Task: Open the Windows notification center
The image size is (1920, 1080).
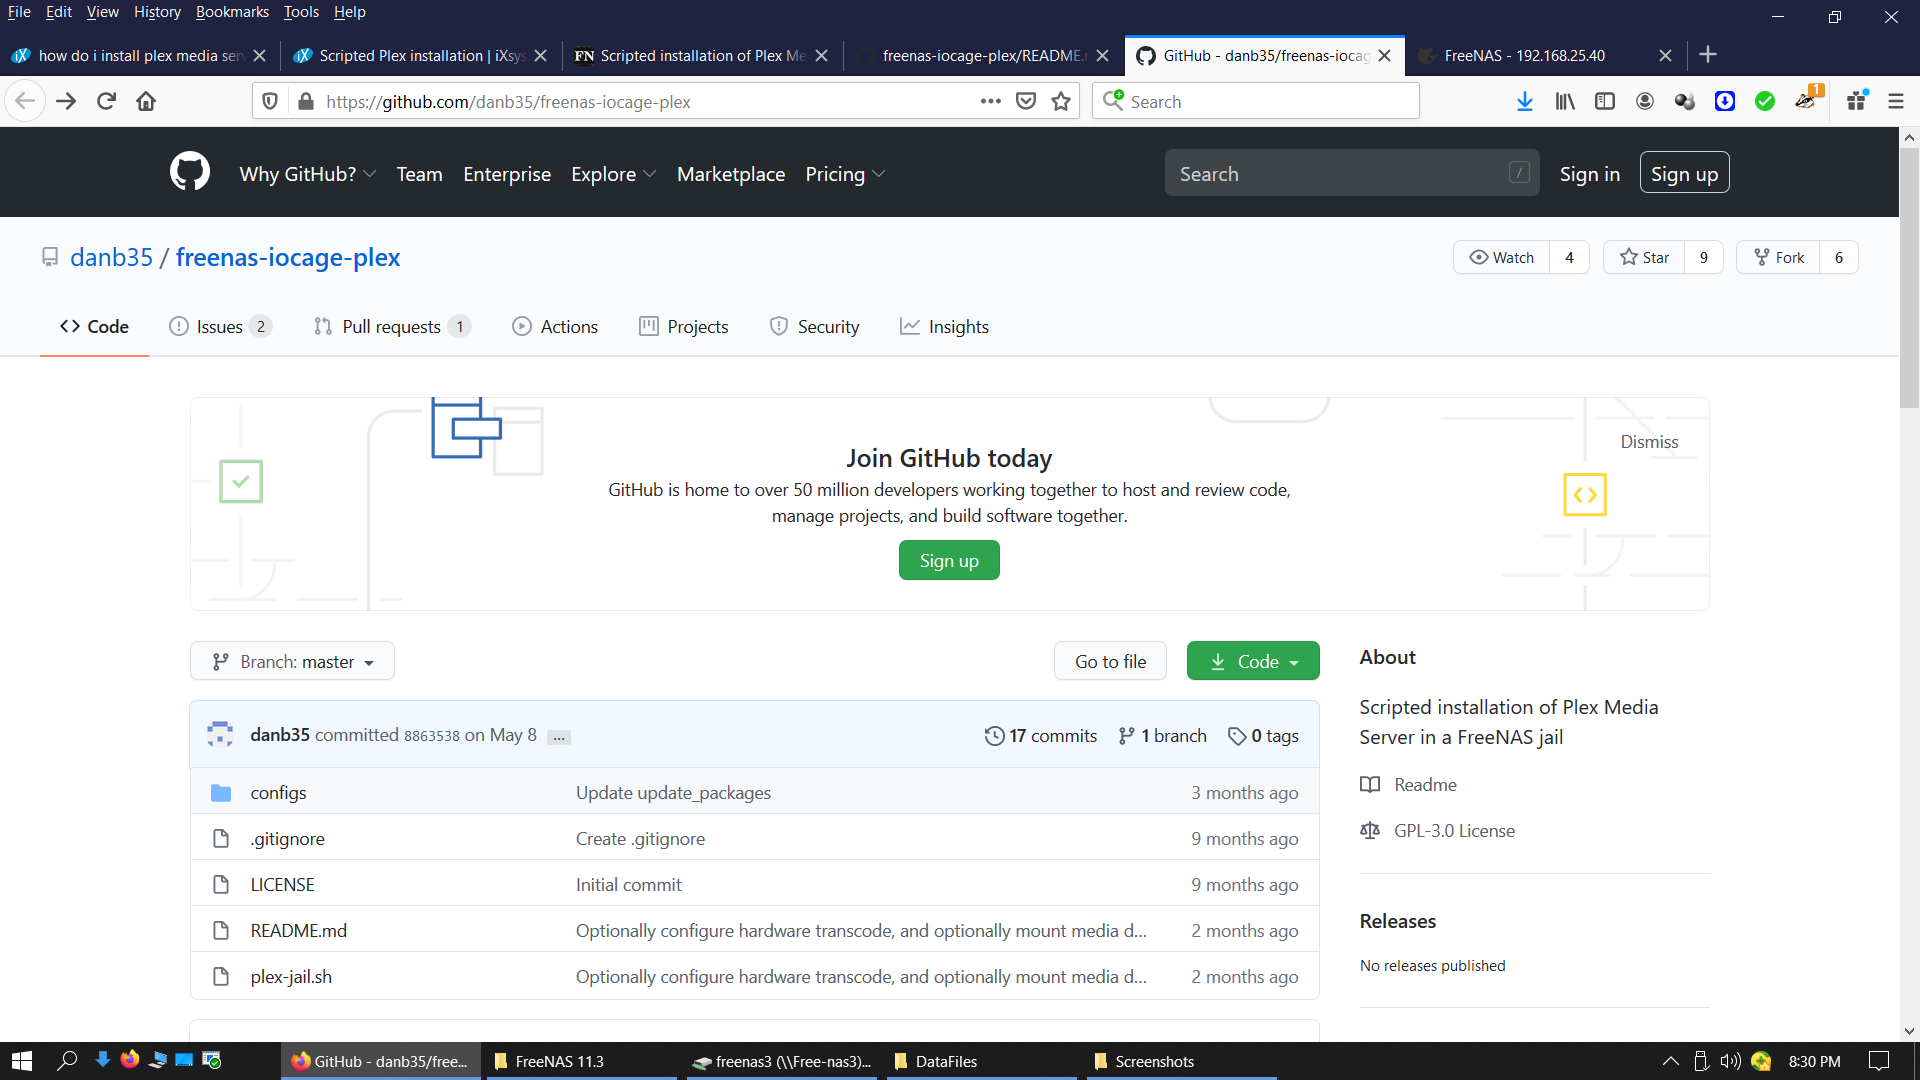Action: 1879,1061
